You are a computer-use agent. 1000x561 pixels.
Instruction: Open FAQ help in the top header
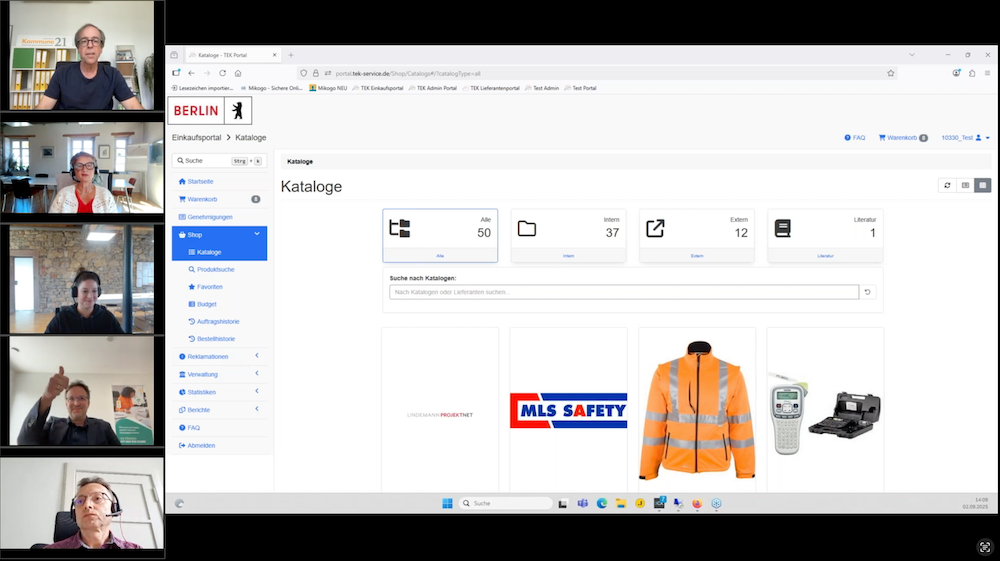[x=855, y=138]
